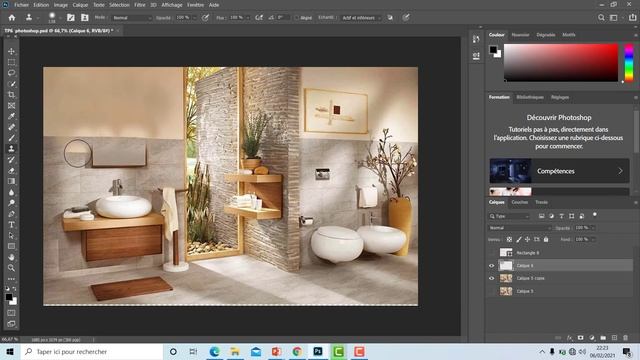This screenshot has height=360, width=640.
Task: Select the Path Selection tool
Action: (11, 236)
